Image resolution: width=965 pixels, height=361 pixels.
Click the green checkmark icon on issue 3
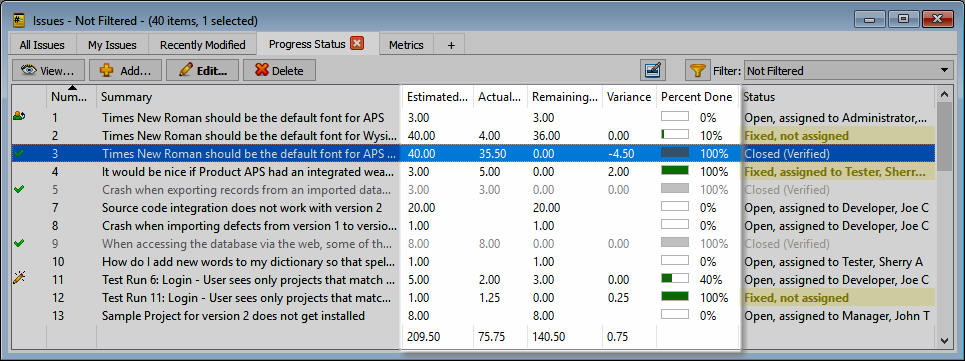tap(19, 153)
